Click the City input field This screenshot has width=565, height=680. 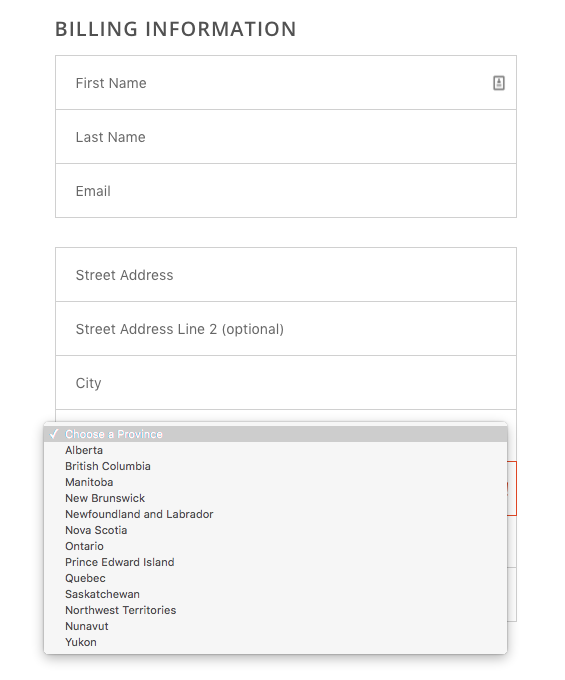[286, 382]
